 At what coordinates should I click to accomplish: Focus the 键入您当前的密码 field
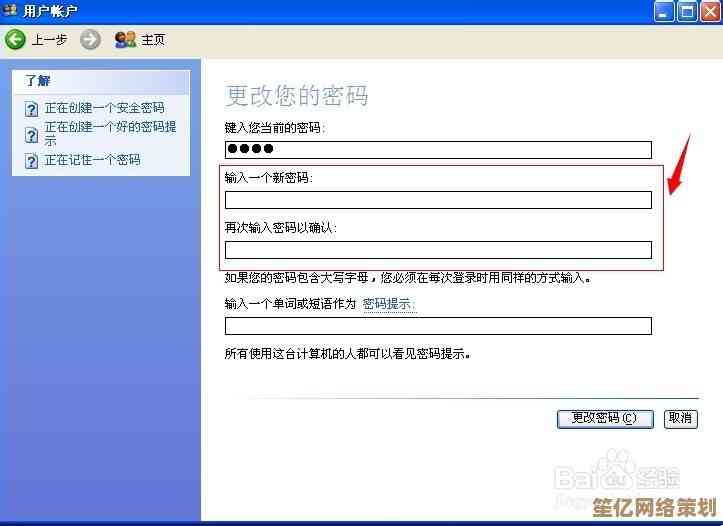[x=438, y=150]
